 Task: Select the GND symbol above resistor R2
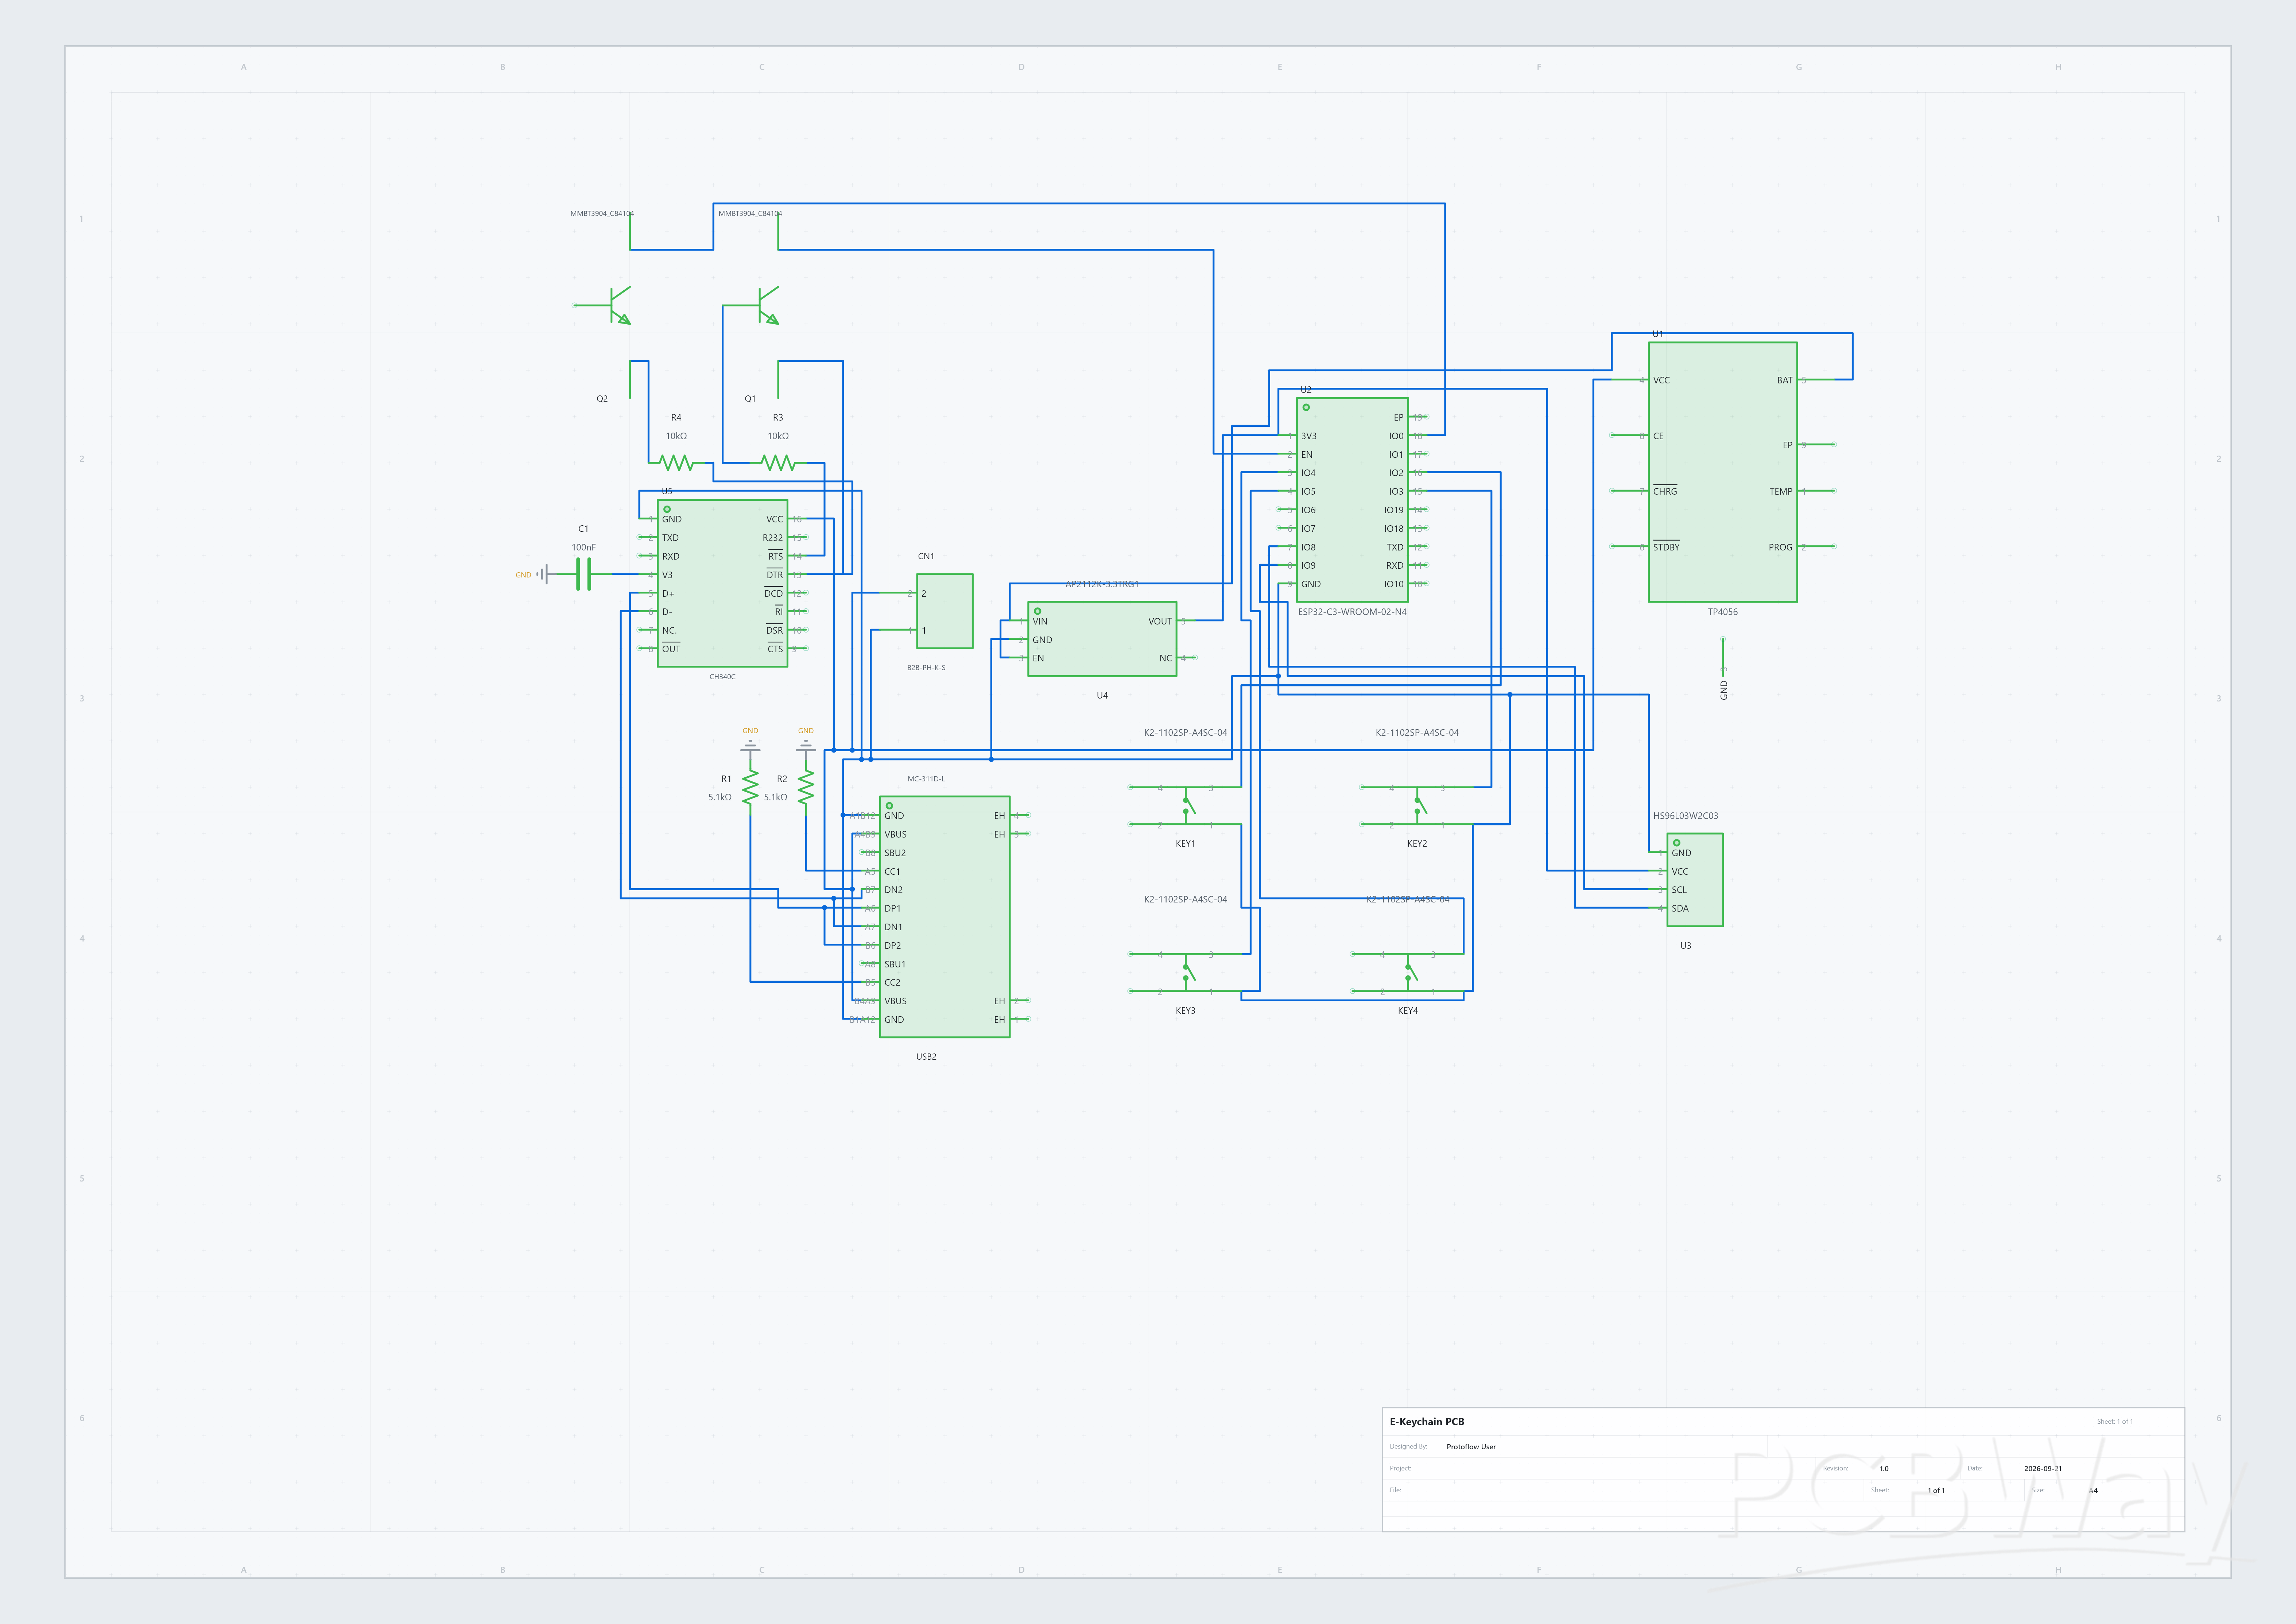(806, 745)
